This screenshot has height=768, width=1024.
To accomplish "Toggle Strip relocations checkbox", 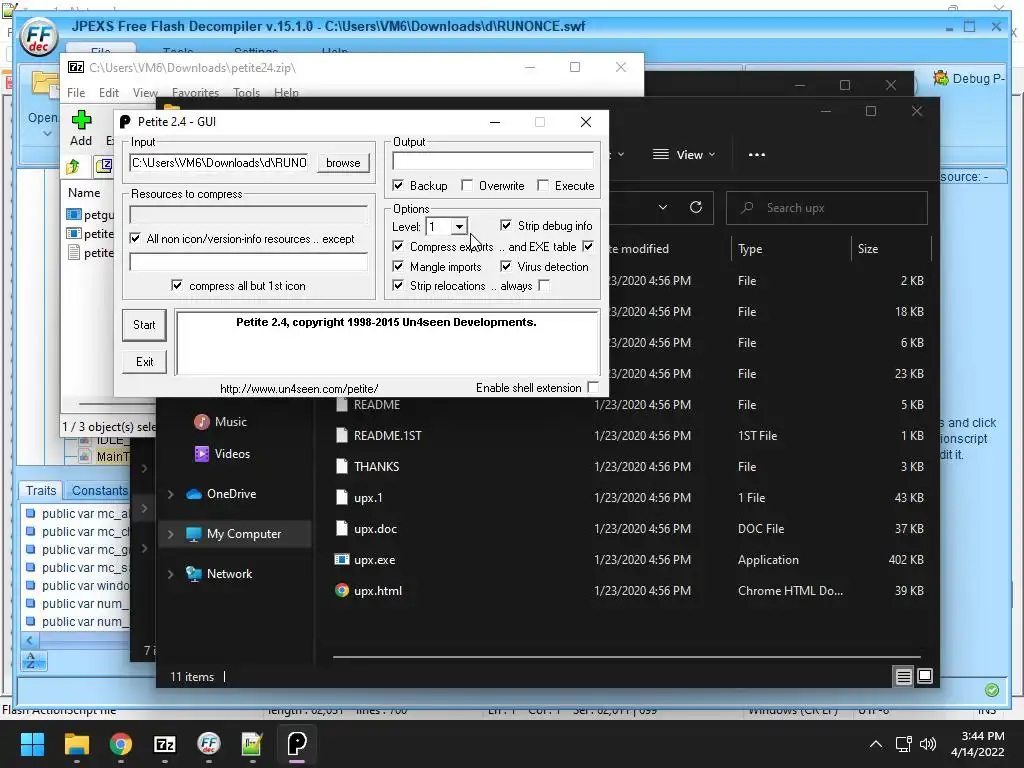I will pos(398,285).
